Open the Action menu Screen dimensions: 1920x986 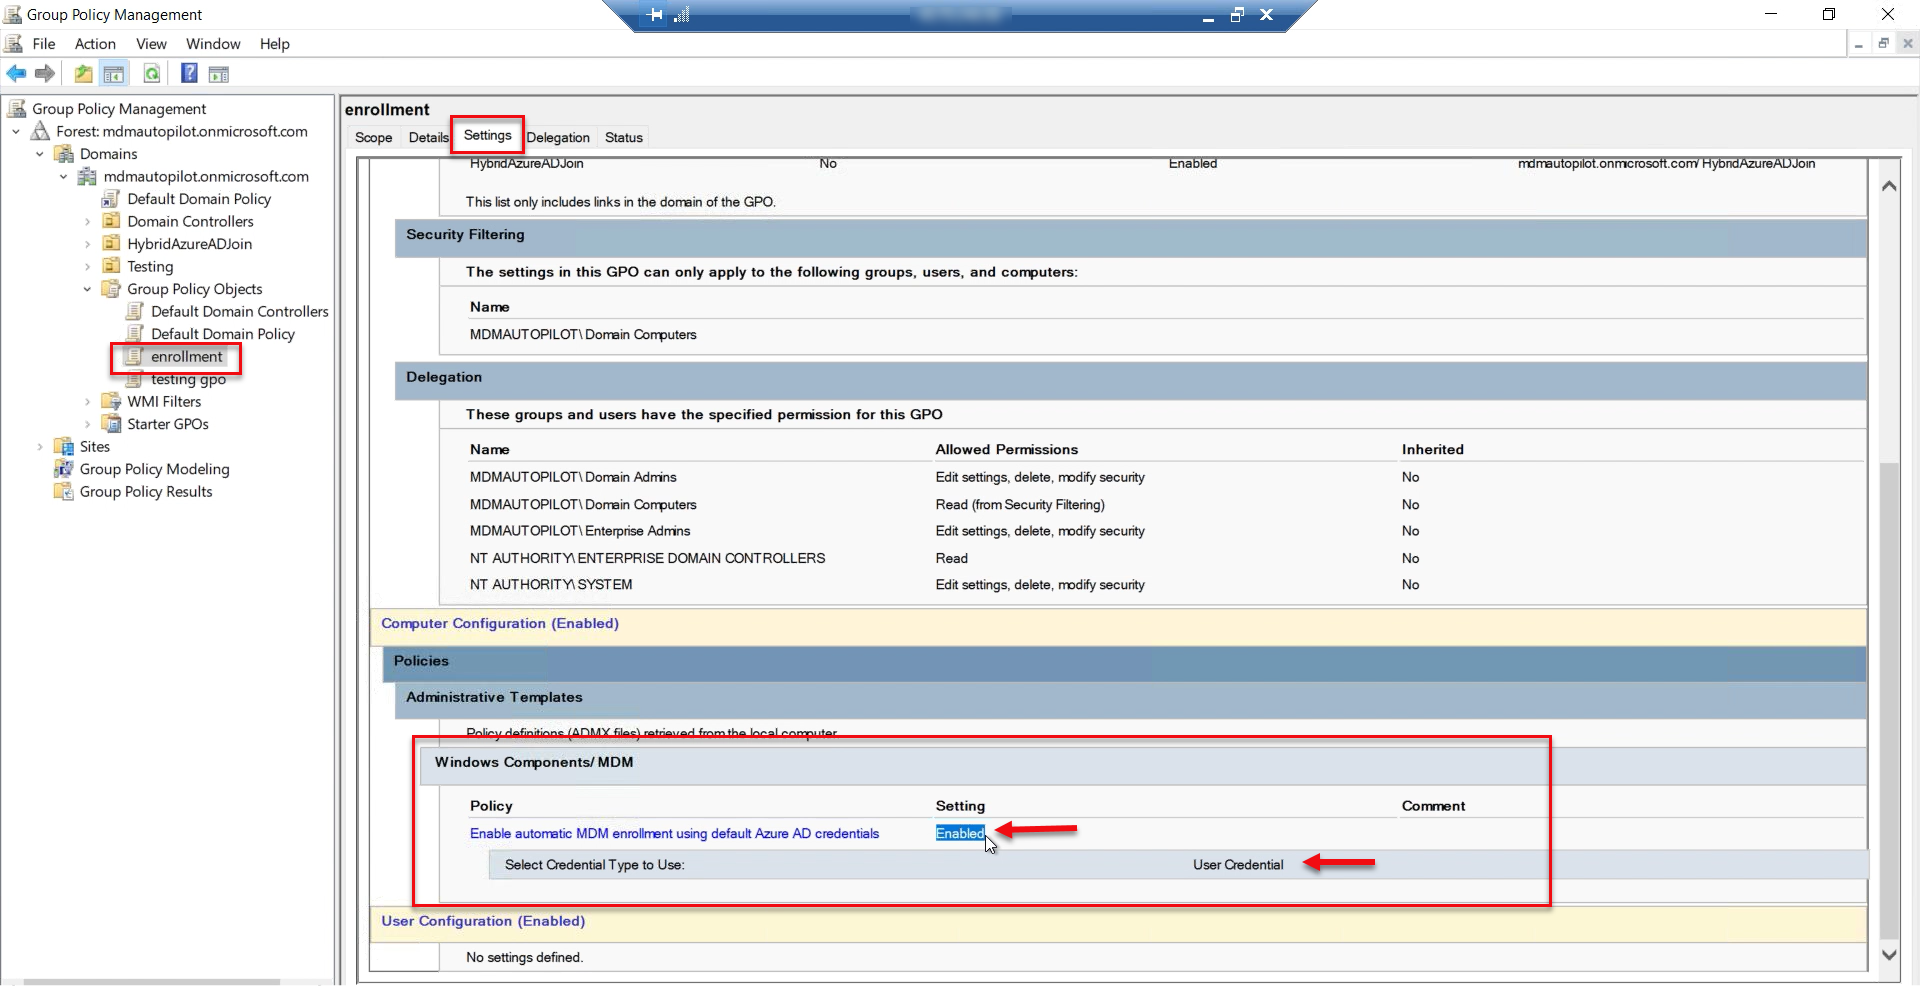(x=95, y=44)
